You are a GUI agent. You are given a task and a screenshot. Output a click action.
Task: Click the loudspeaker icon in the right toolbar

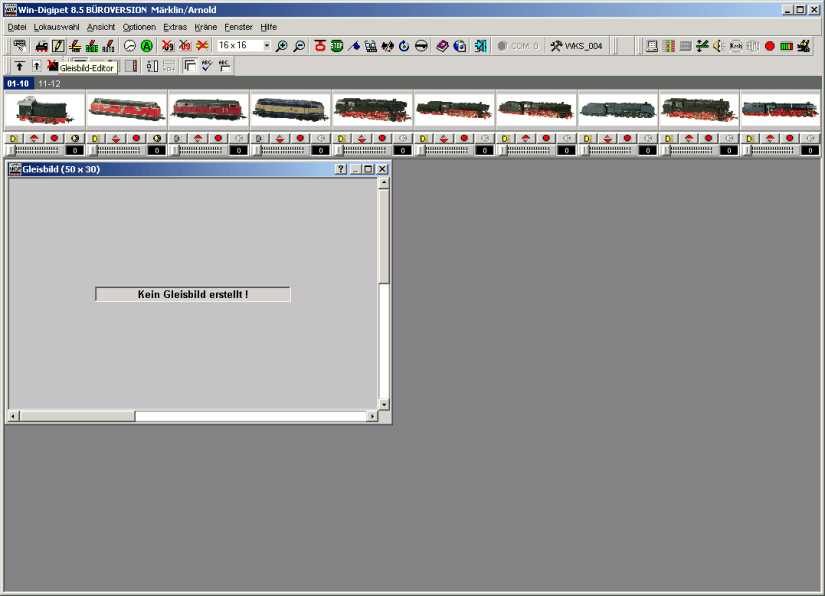coord(717,45)
